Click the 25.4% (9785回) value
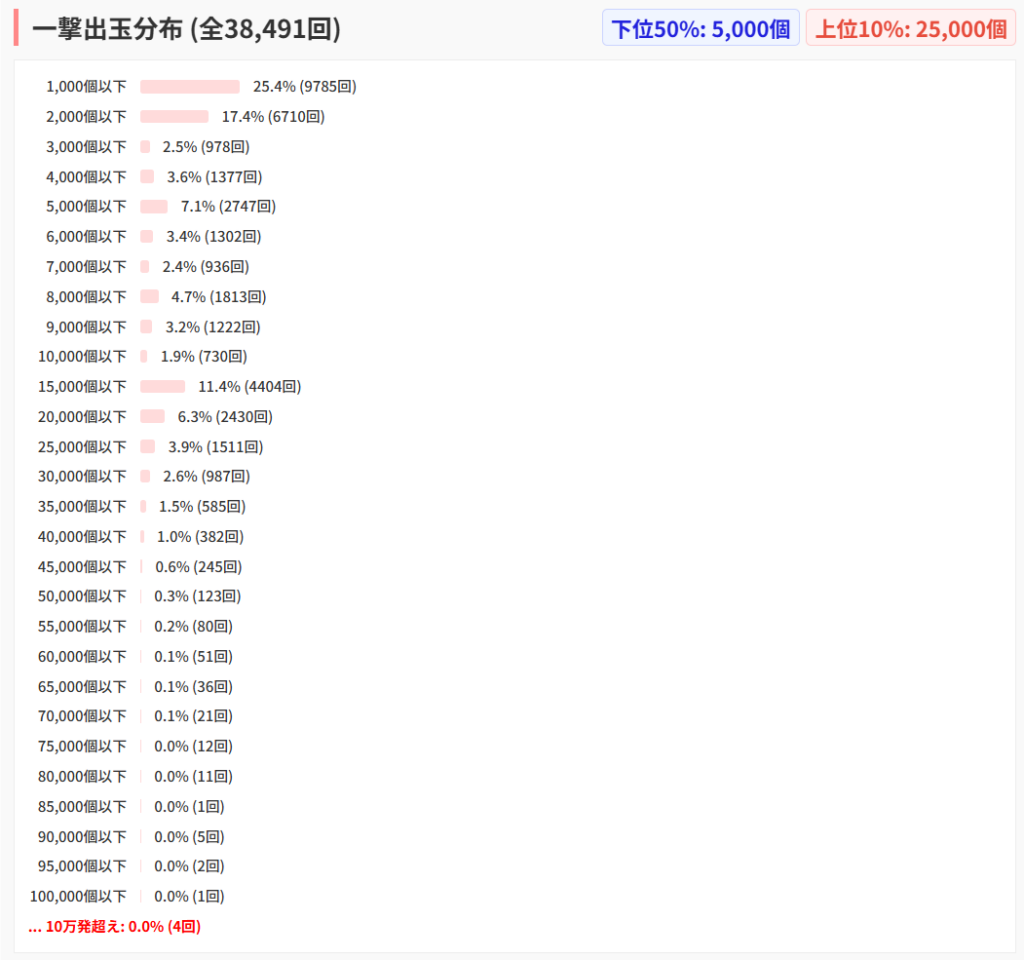1024x960 pixels. 304,87
